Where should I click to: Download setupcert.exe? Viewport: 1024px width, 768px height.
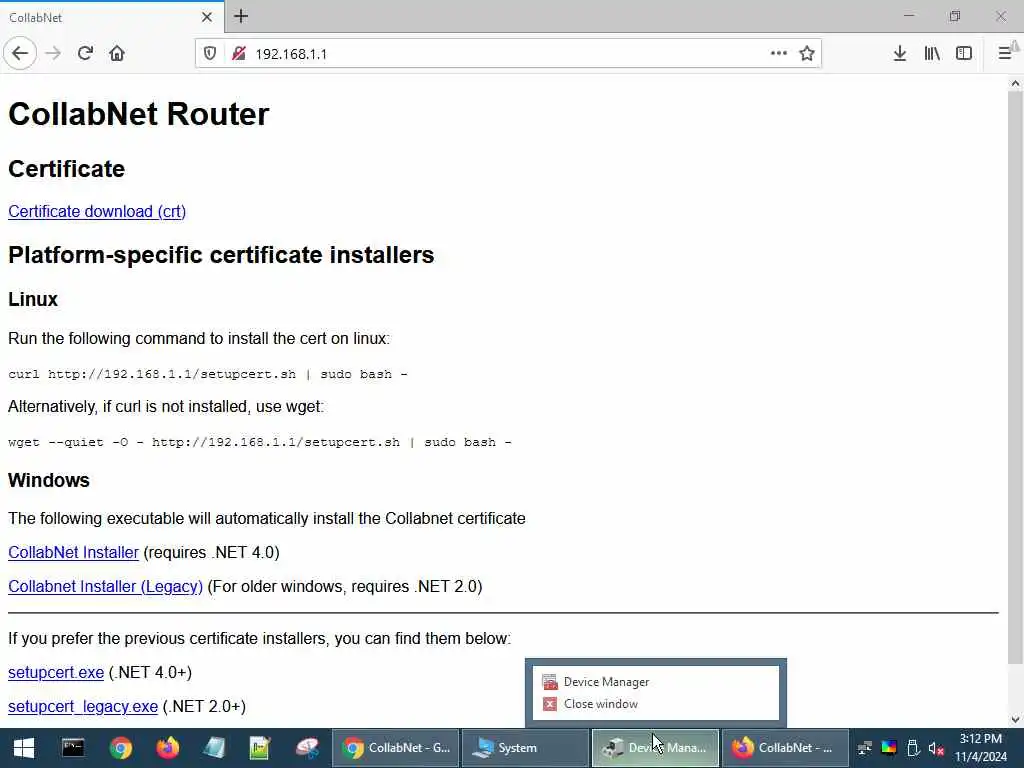[x=56, y=673]
